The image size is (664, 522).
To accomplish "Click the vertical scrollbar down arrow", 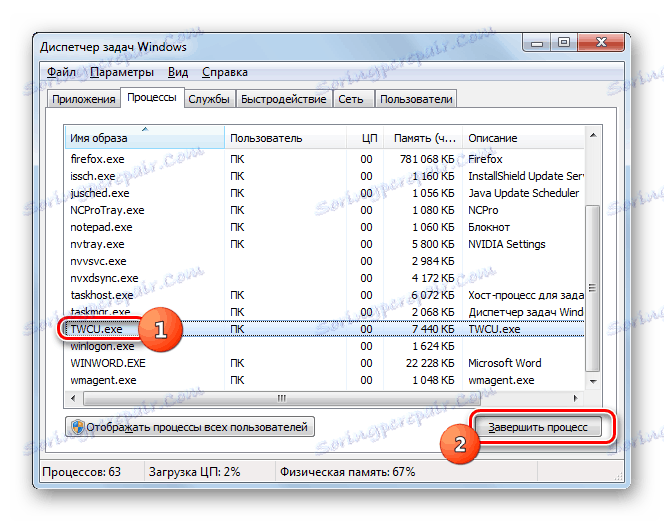I will [593, 381].
